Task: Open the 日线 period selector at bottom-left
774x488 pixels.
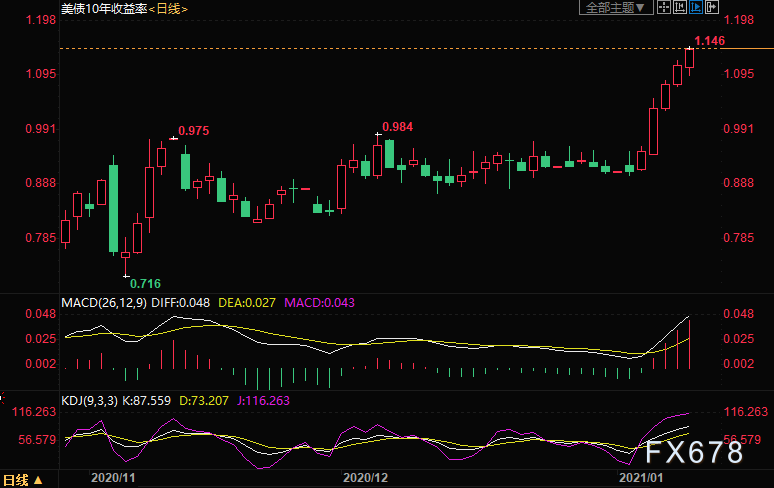Action: [x=23, y=480]
